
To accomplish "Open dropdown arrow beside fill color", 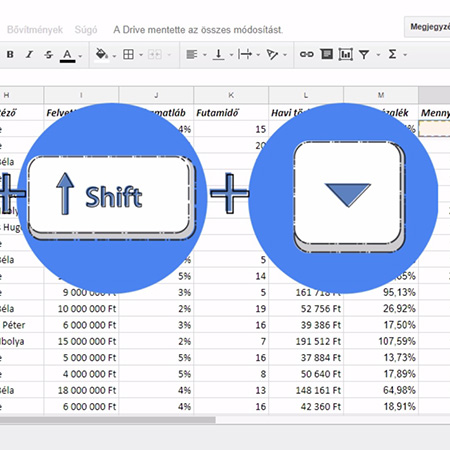I will (x=114, y=56).
